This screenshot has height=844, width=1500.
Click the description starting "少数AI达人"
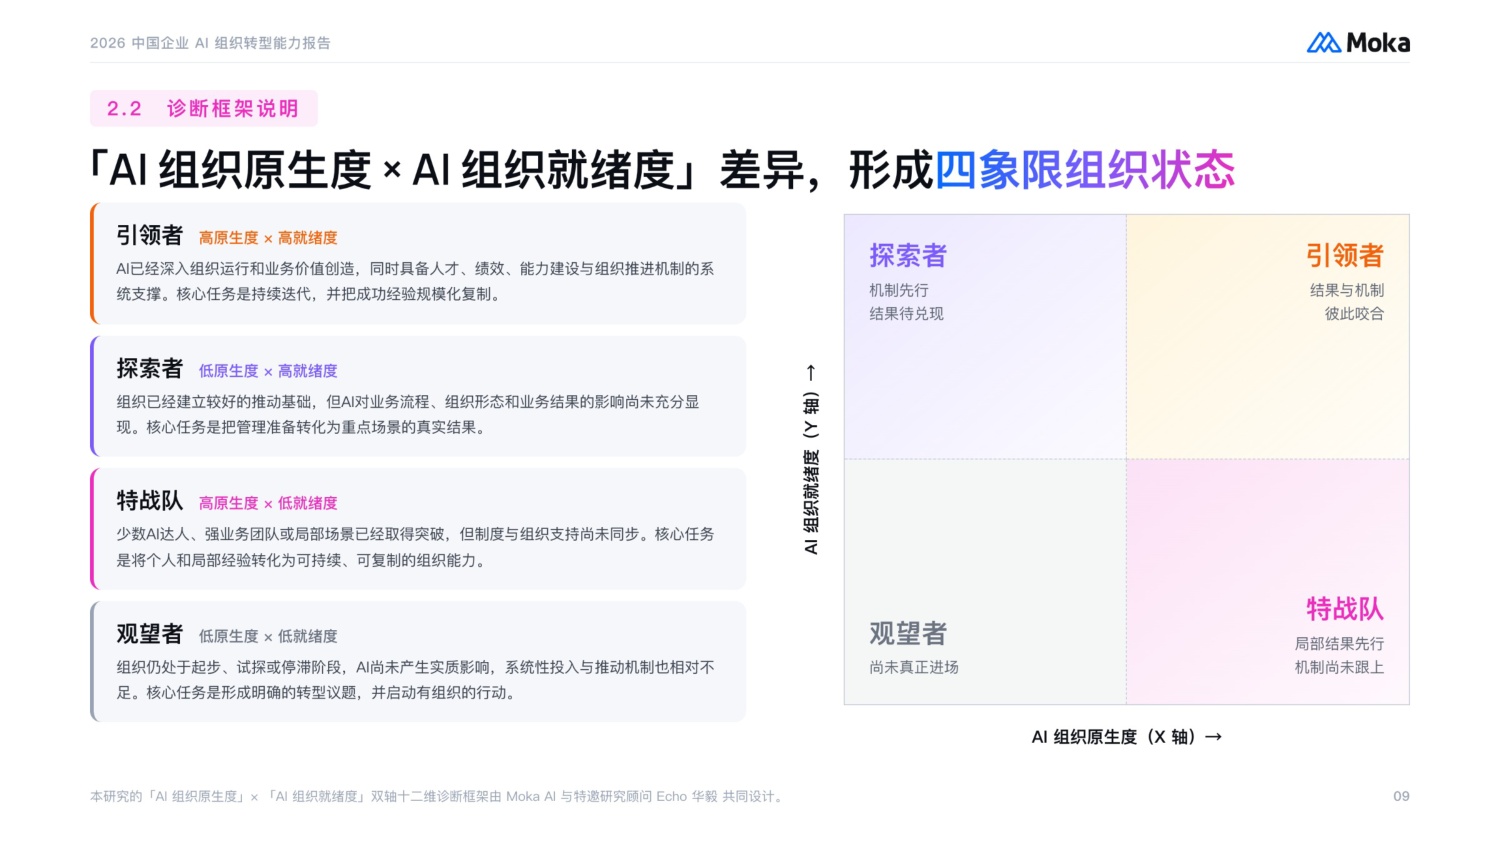point(415,547)
